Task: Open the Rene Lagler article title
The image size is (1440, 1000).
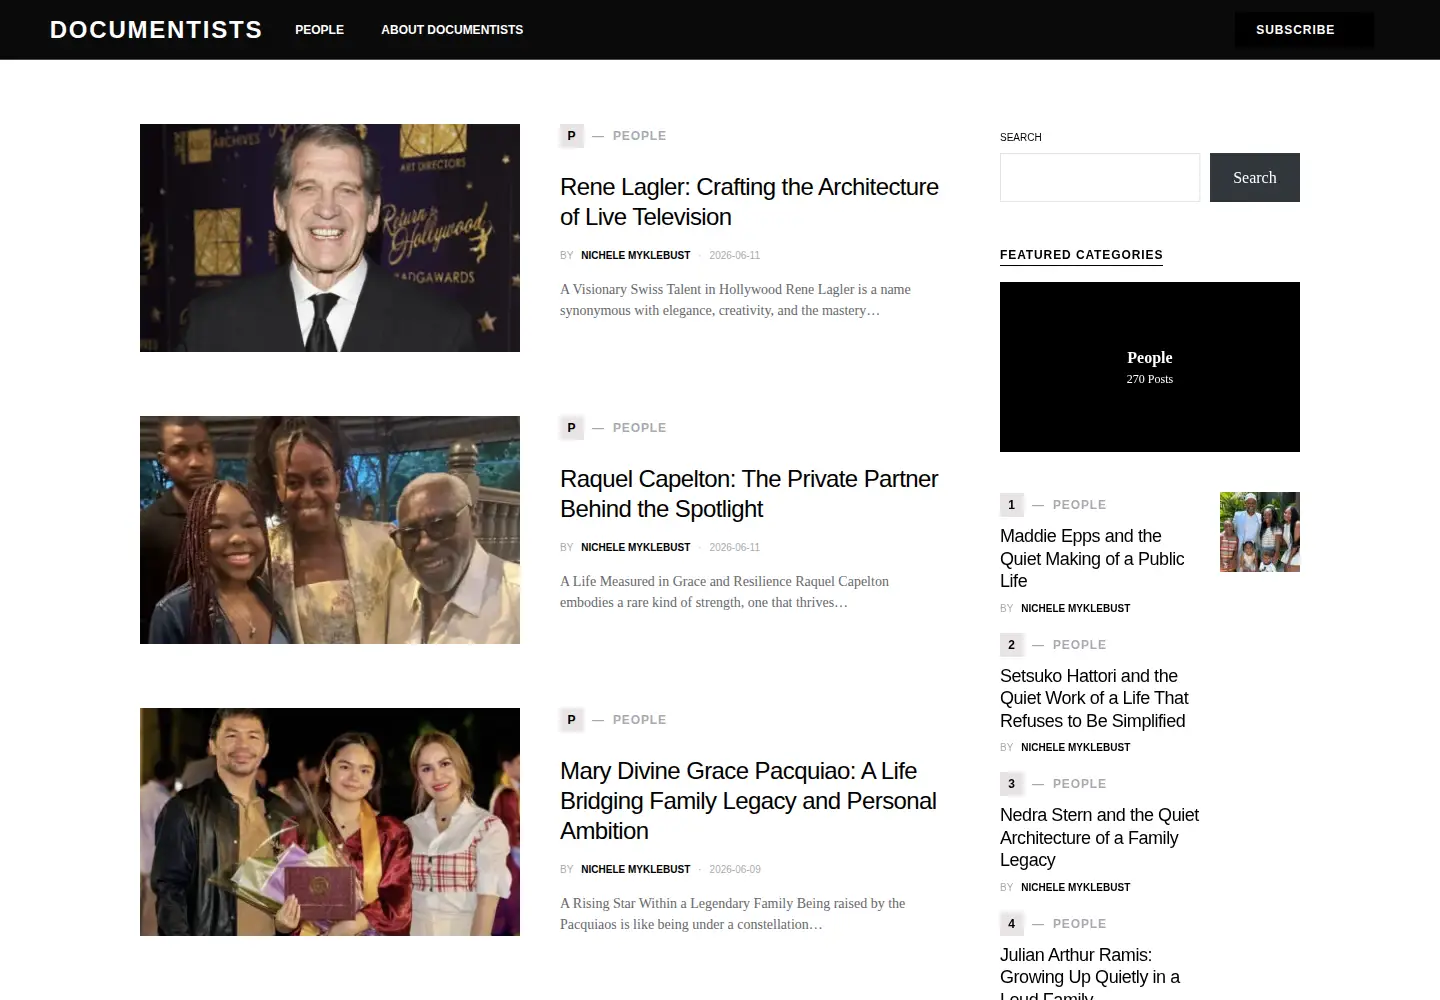Action: [x=749, y=202]
